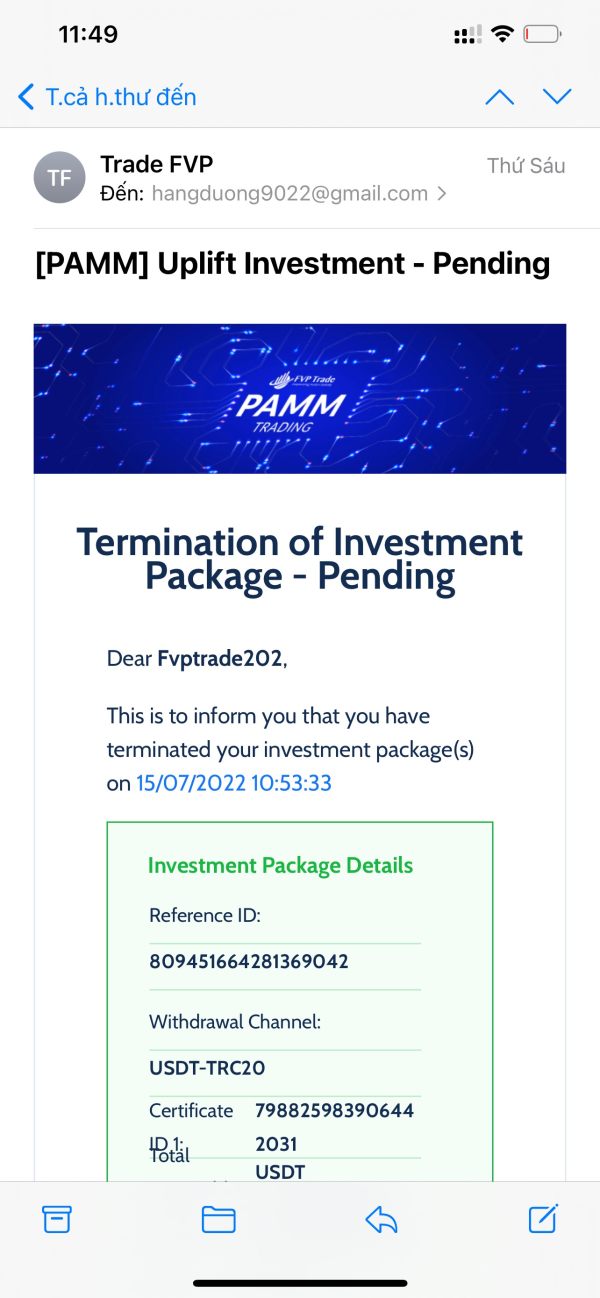Tap the USDT-TRC20 withdrawal channel text
600x1298 pixels.
(207, 1068)
